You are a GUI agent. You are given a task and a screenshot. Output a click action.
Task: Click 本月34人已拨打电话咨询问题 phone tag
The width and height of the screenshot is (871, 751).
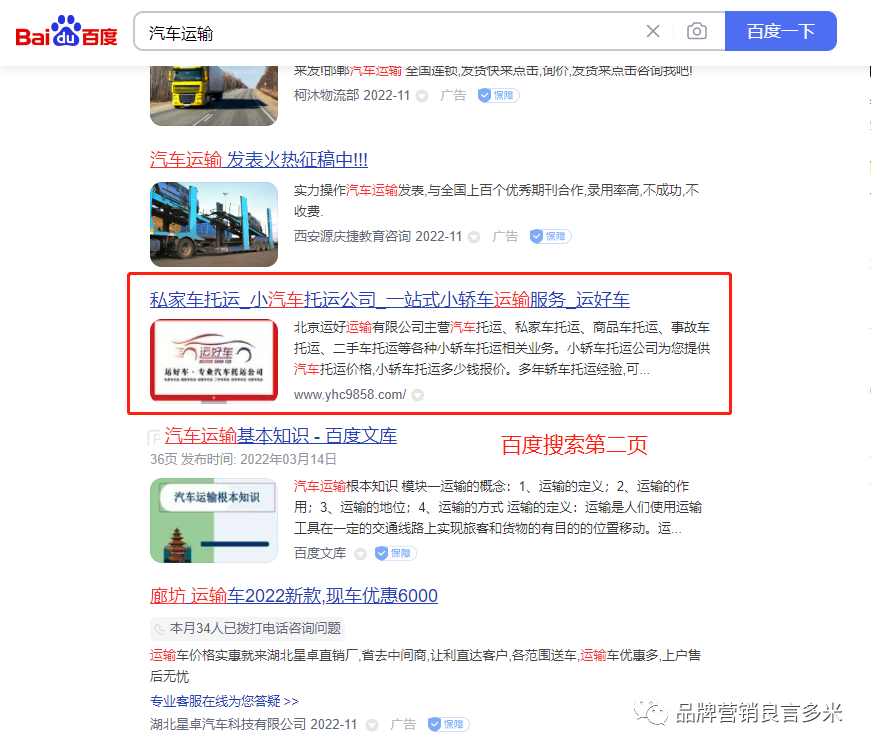point(248,629)
